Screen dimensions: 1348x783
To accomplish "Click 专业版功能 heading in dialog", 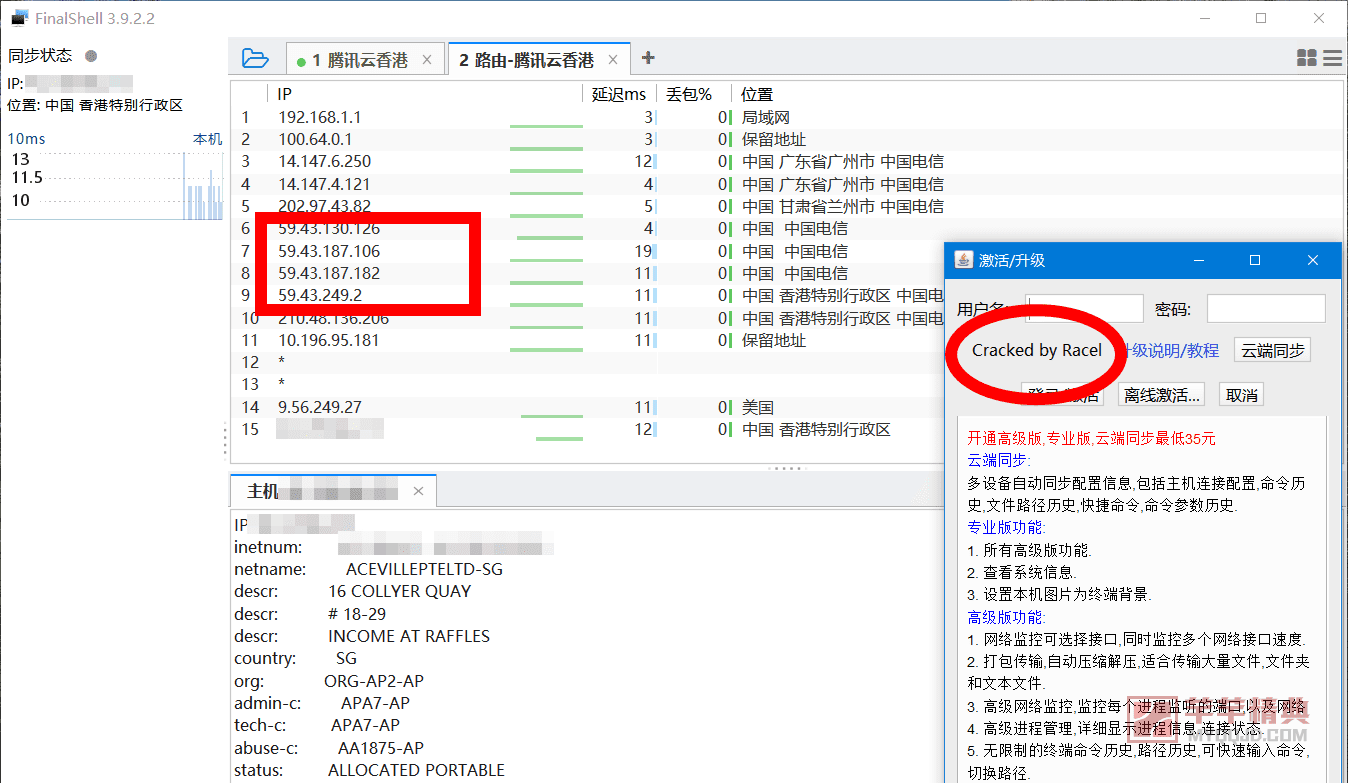I will (1006, 527).
